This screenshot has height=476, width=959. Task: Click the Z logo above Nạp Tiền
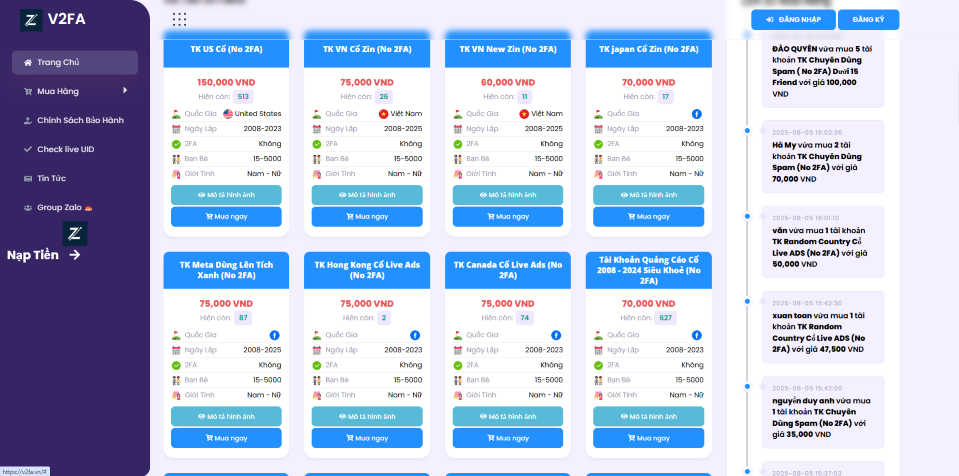point(73,234)
